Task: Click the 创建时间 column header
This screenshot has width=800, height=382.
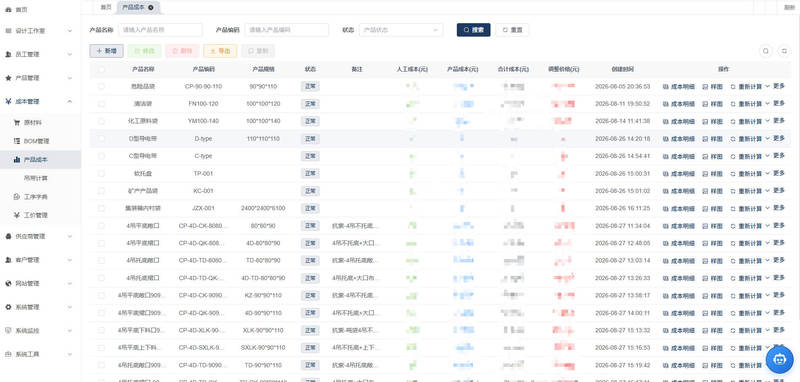Action: coord(622,69)
